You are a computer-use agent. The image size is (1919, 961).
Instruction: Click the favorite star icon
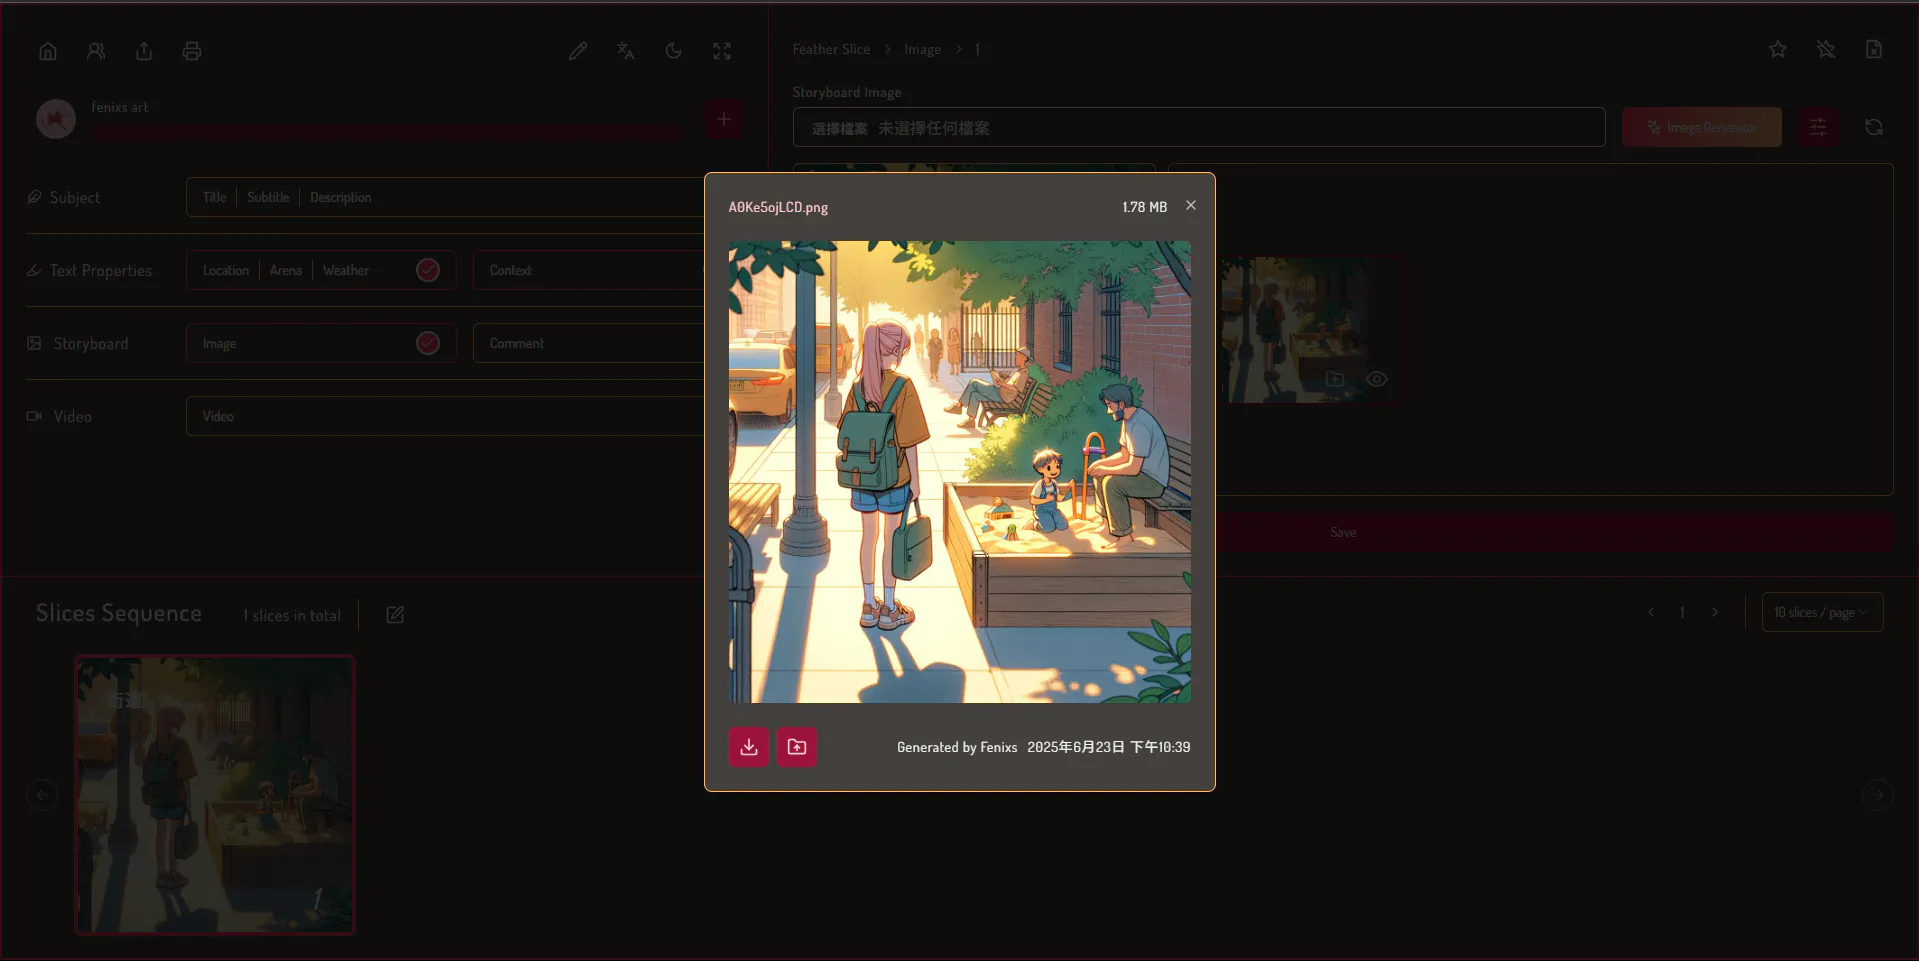point(1778,49)
